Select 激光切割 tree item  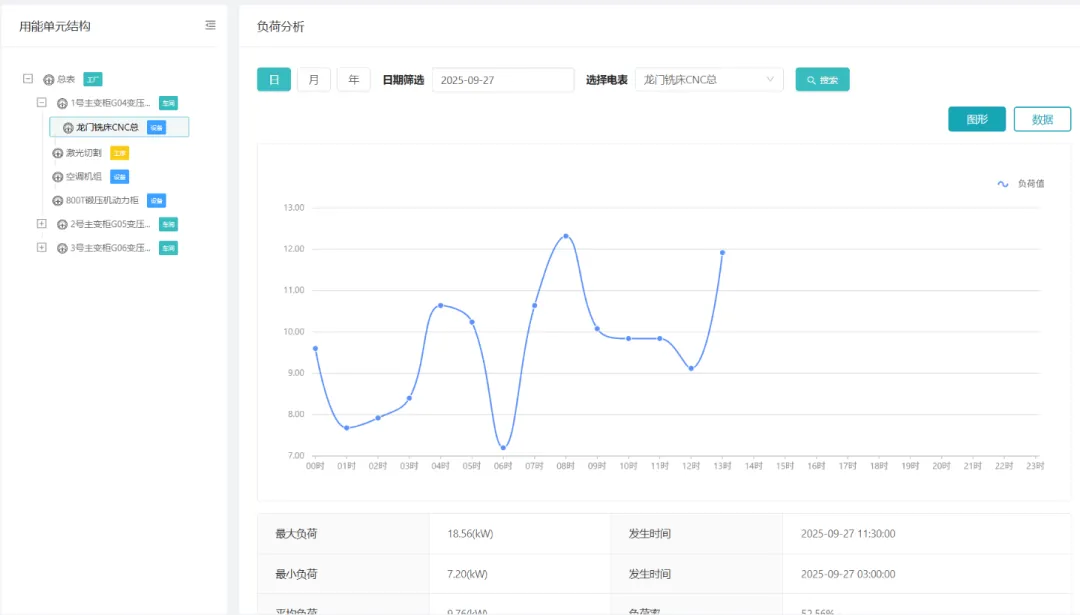pyautogui.click(x=83, y=153)
